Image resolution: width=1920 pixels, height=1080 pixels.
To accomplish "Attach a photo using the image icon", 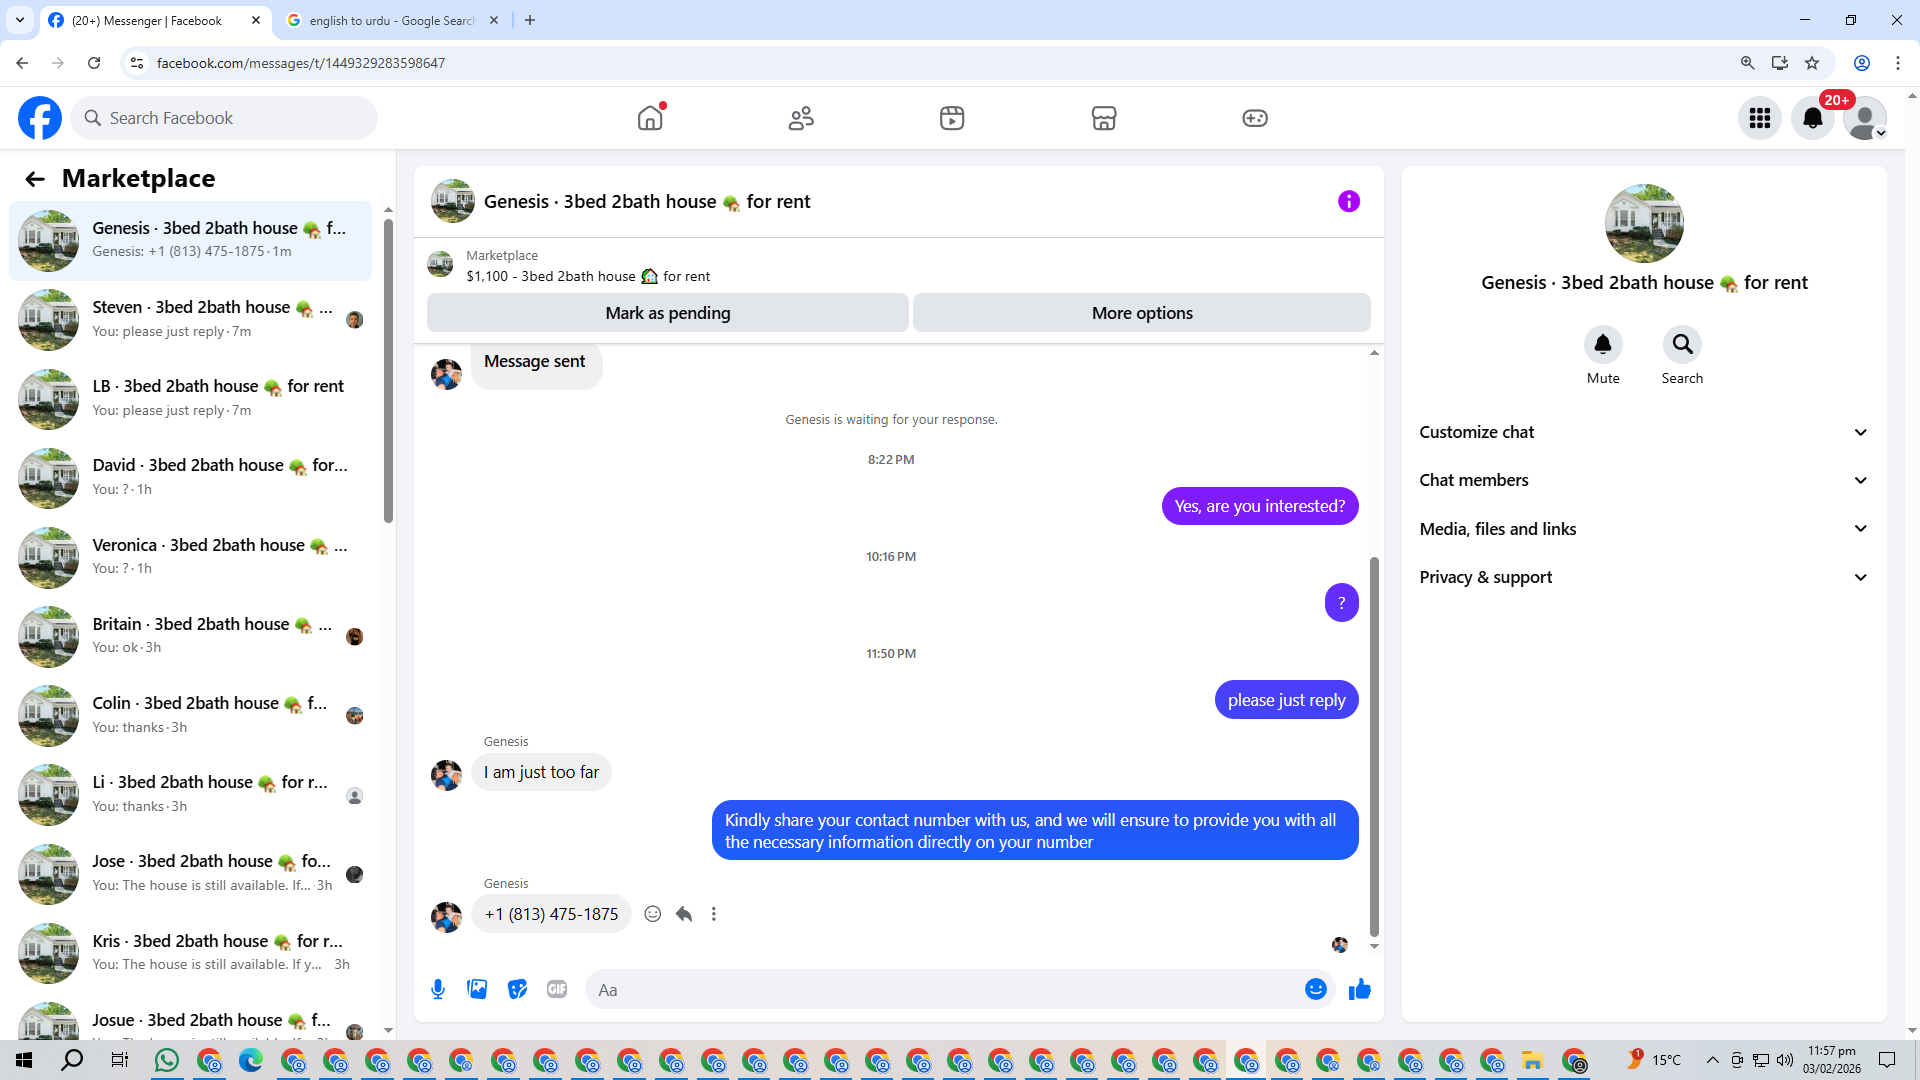I will point(477,990).
